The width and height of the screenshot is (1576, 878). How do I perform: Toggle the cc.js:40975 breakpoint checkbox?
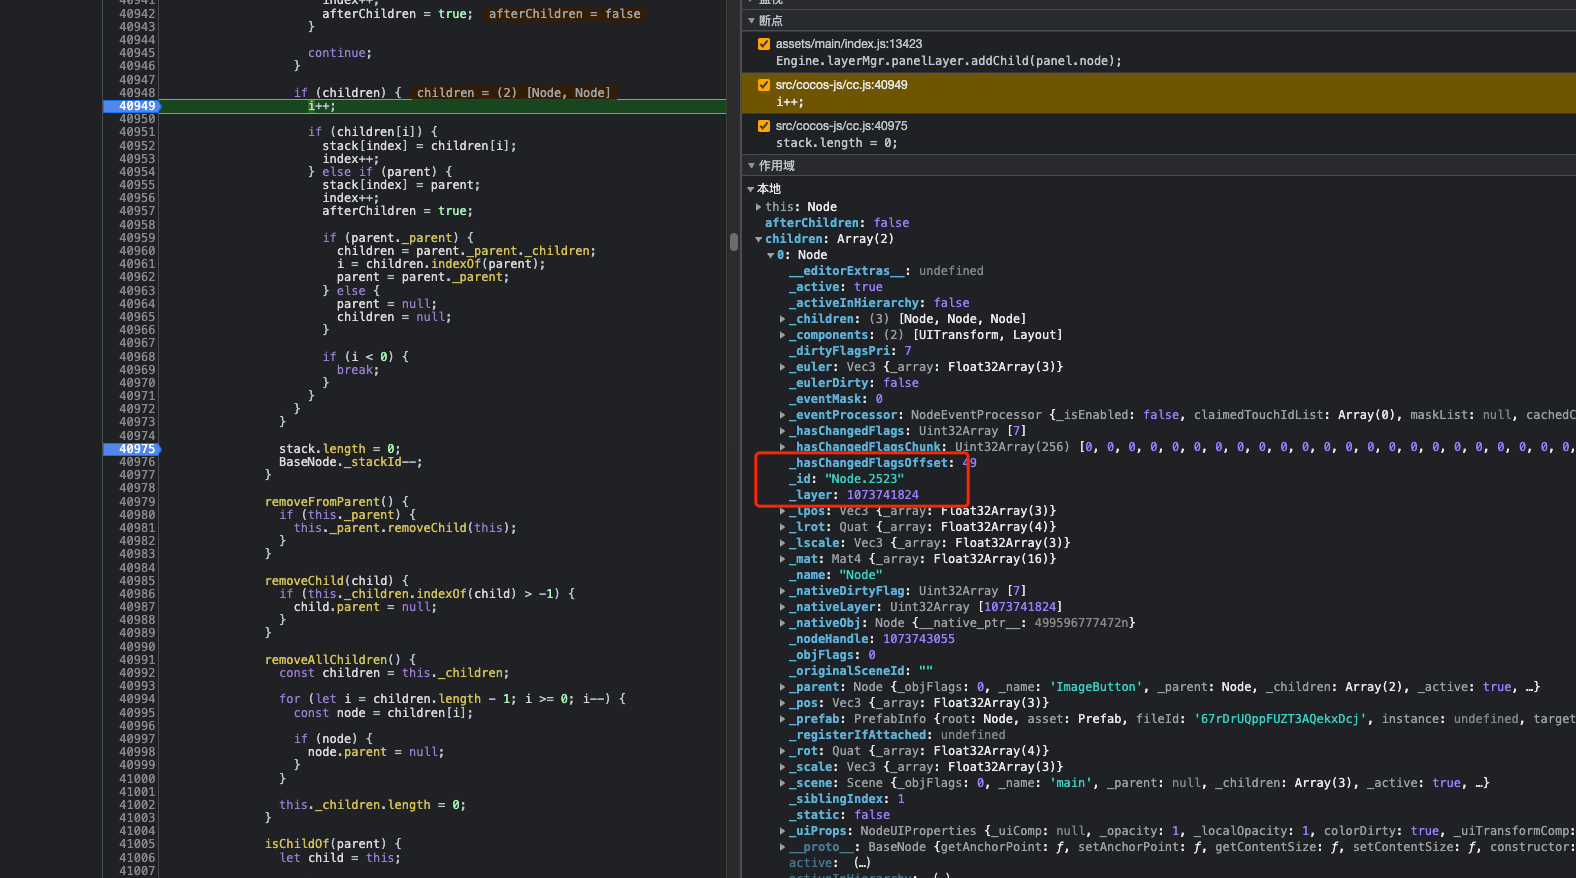point(764,126)
